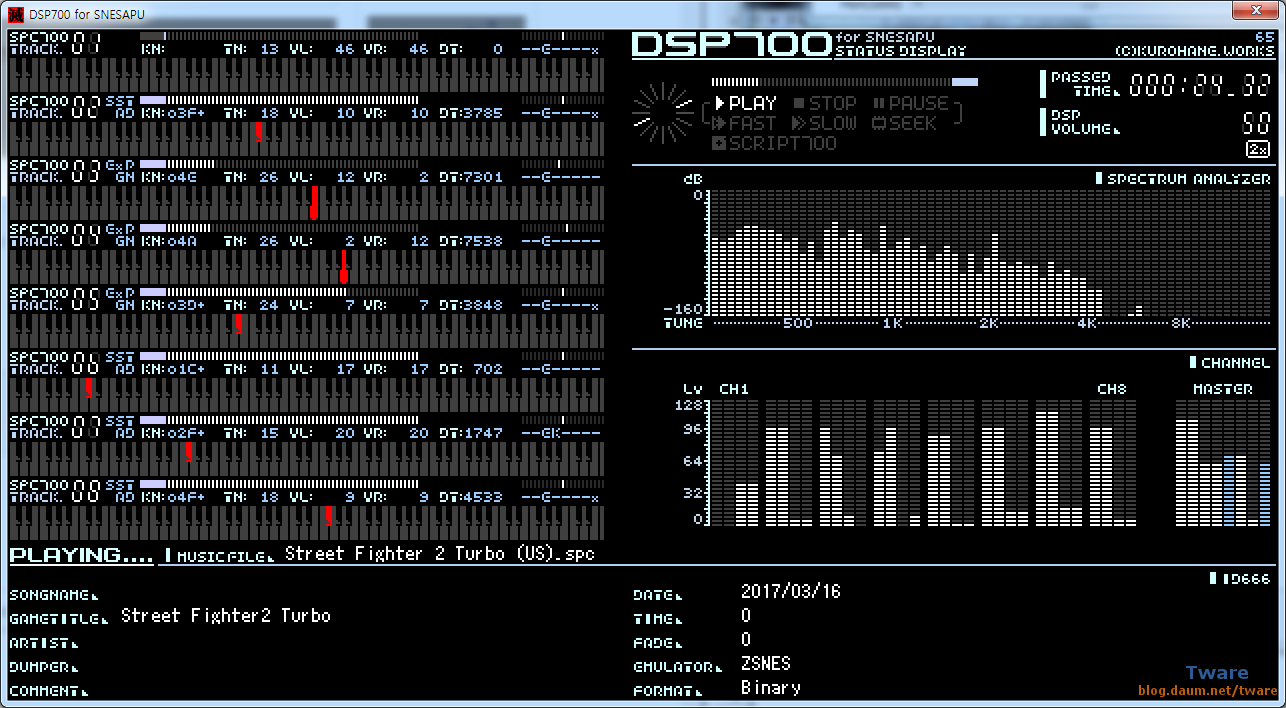This screenshot has height=708, width=1286.
Task: Click track 07 number indicator
Action: coord(86,427)
